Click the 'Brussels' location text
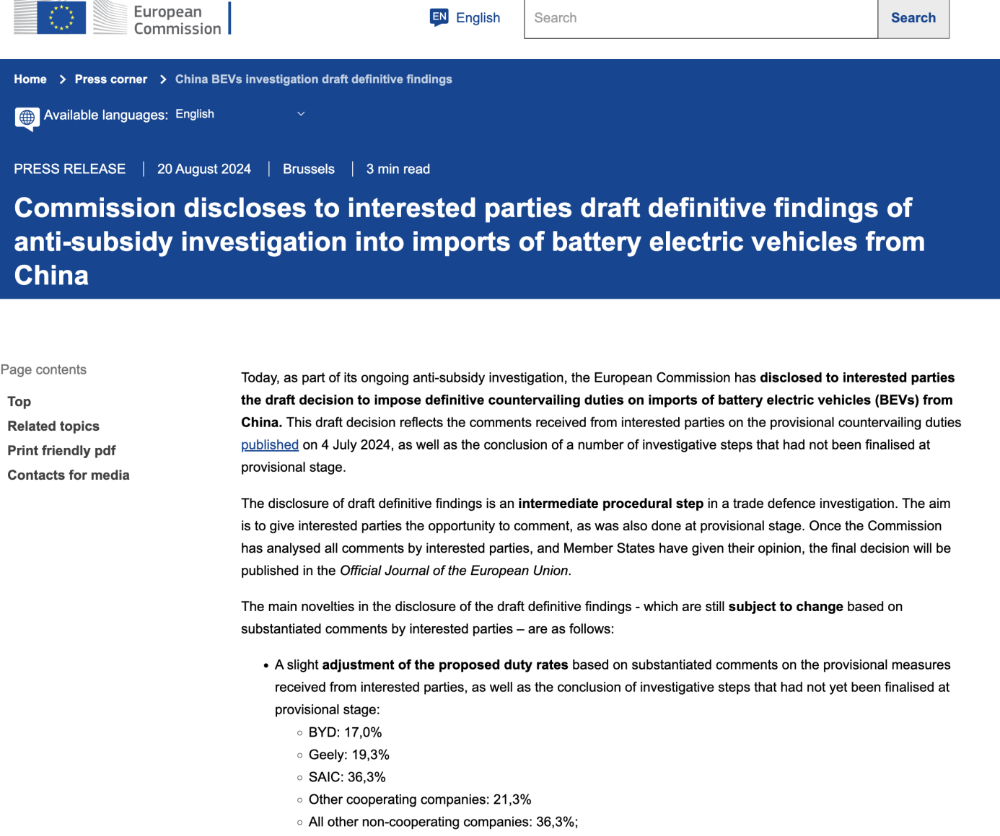The width and height of the screenshot is (1000, 836). (309, 169)
